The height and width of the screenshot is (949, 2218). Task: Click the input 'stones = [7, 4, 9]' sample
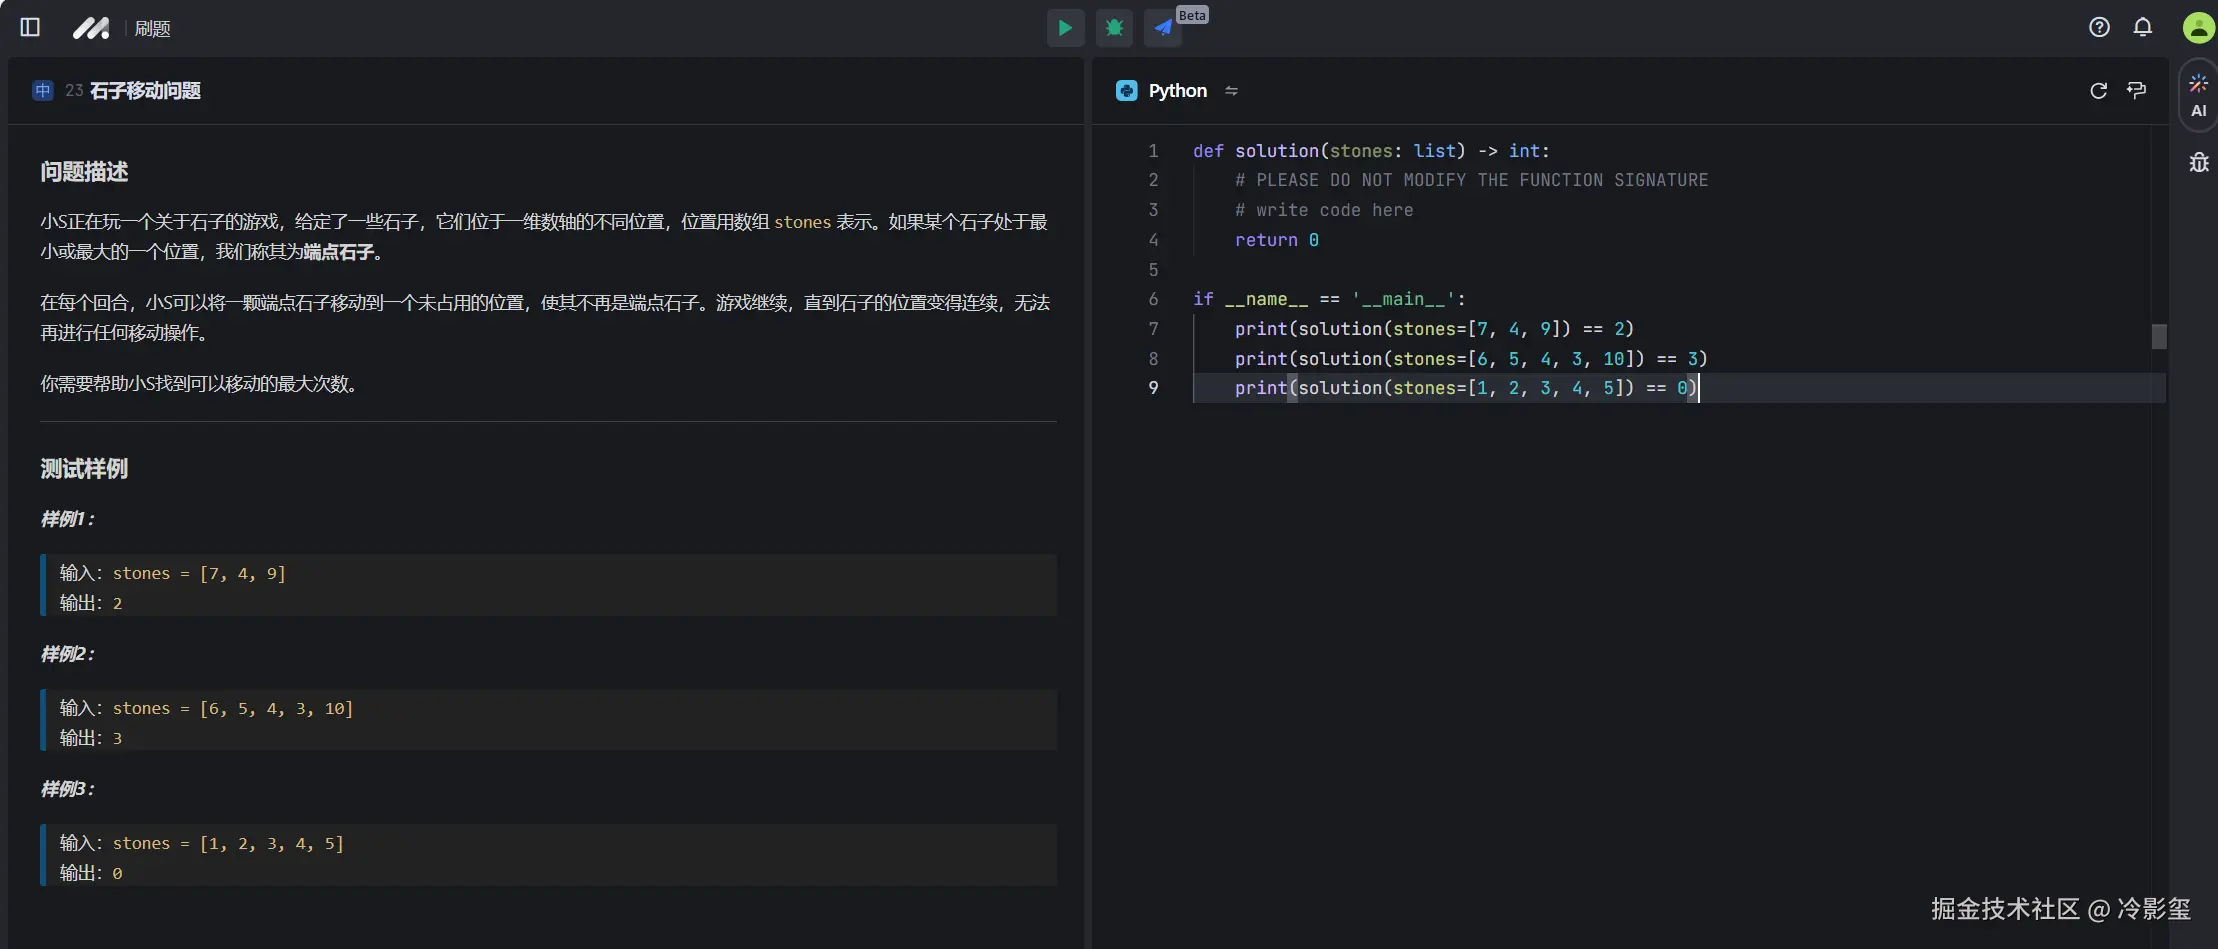tap(199, 573)
